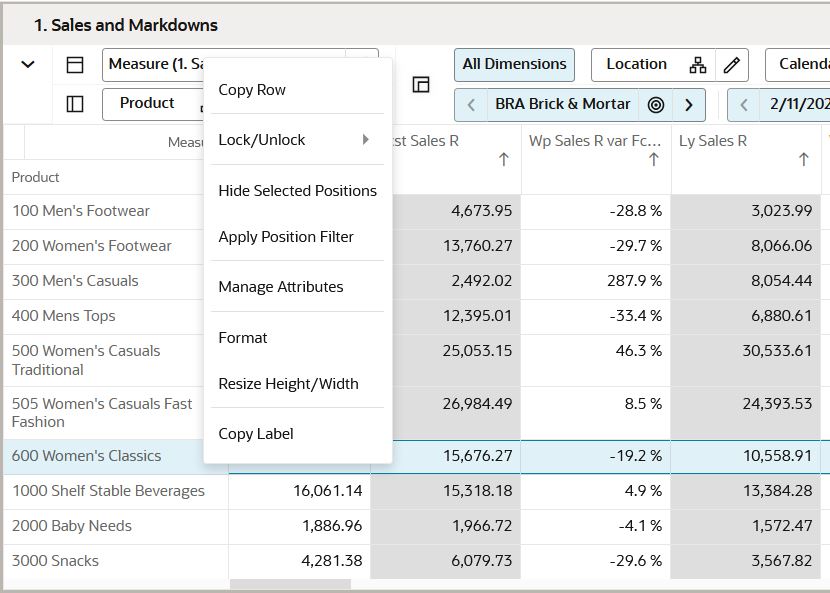Click the pencil edit icon
The height and width of the screenshot is (593, 830).
[x=732, y=65]
